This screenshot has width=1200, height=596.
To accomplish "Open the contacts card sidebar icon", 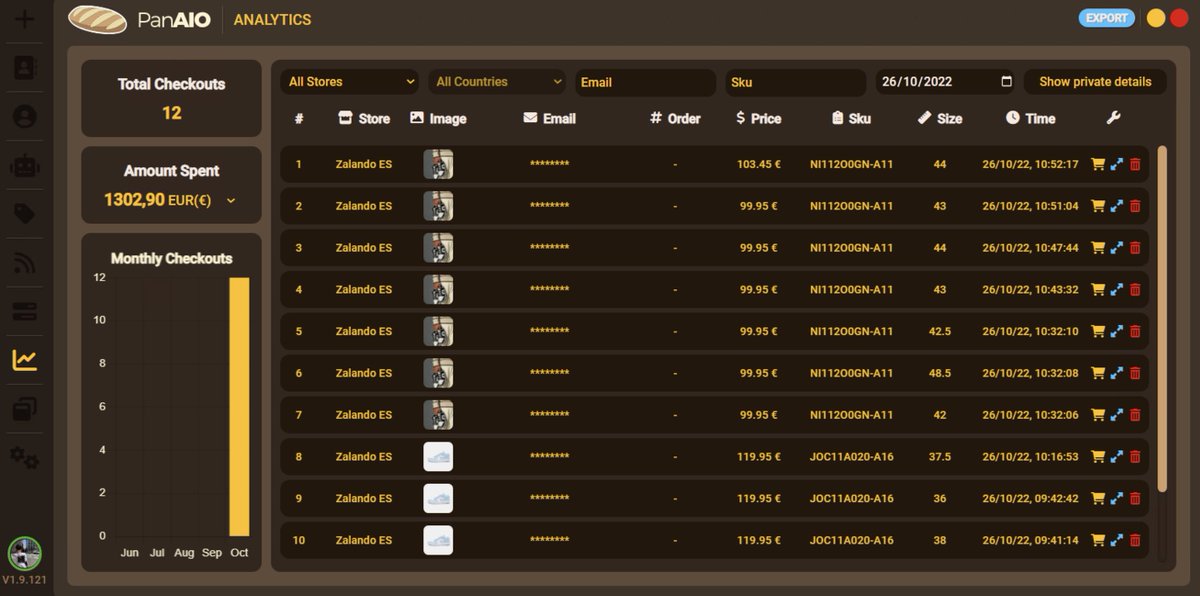I will (25, 68).
